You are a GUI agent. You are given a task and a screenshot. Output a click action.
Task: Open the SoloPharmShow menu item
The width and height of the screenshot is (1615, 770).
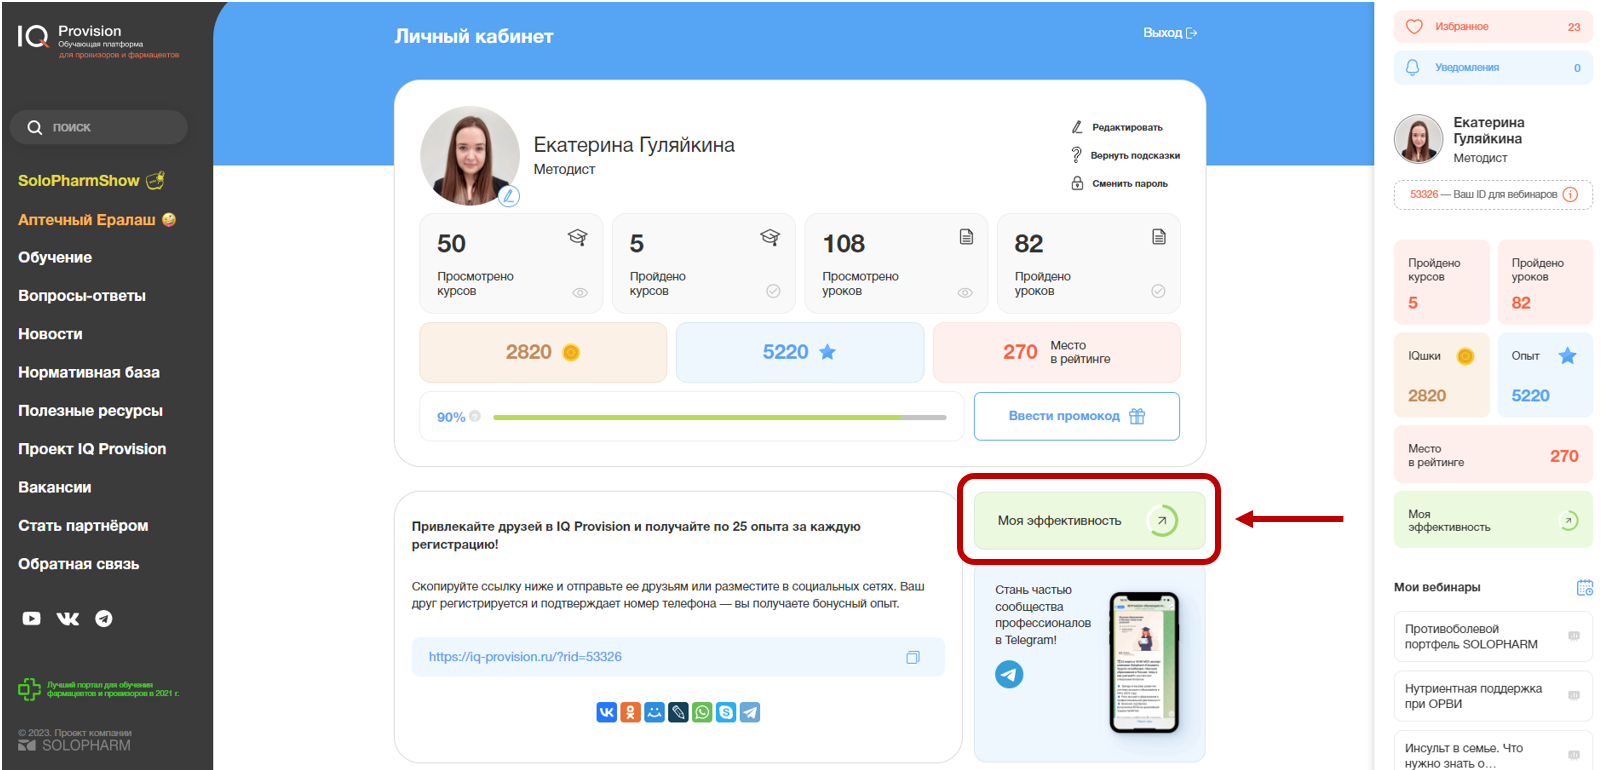(x=91, y=181)
